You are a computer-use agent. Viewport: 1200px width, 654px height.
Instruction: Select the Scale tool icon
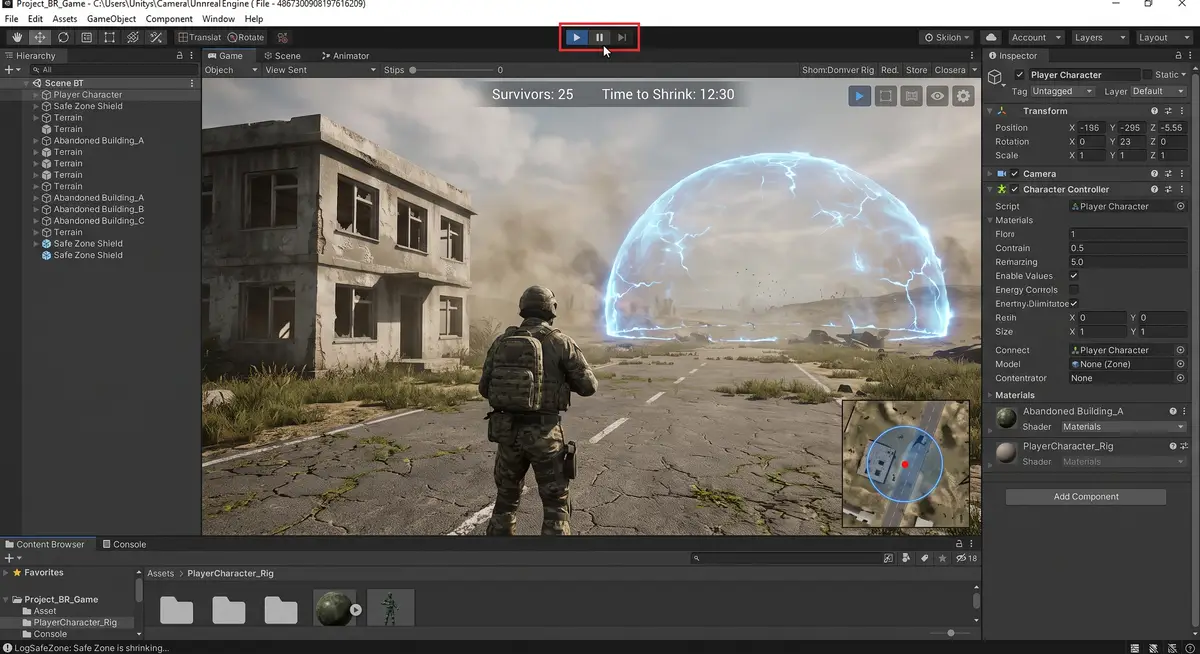click(86, 37)
